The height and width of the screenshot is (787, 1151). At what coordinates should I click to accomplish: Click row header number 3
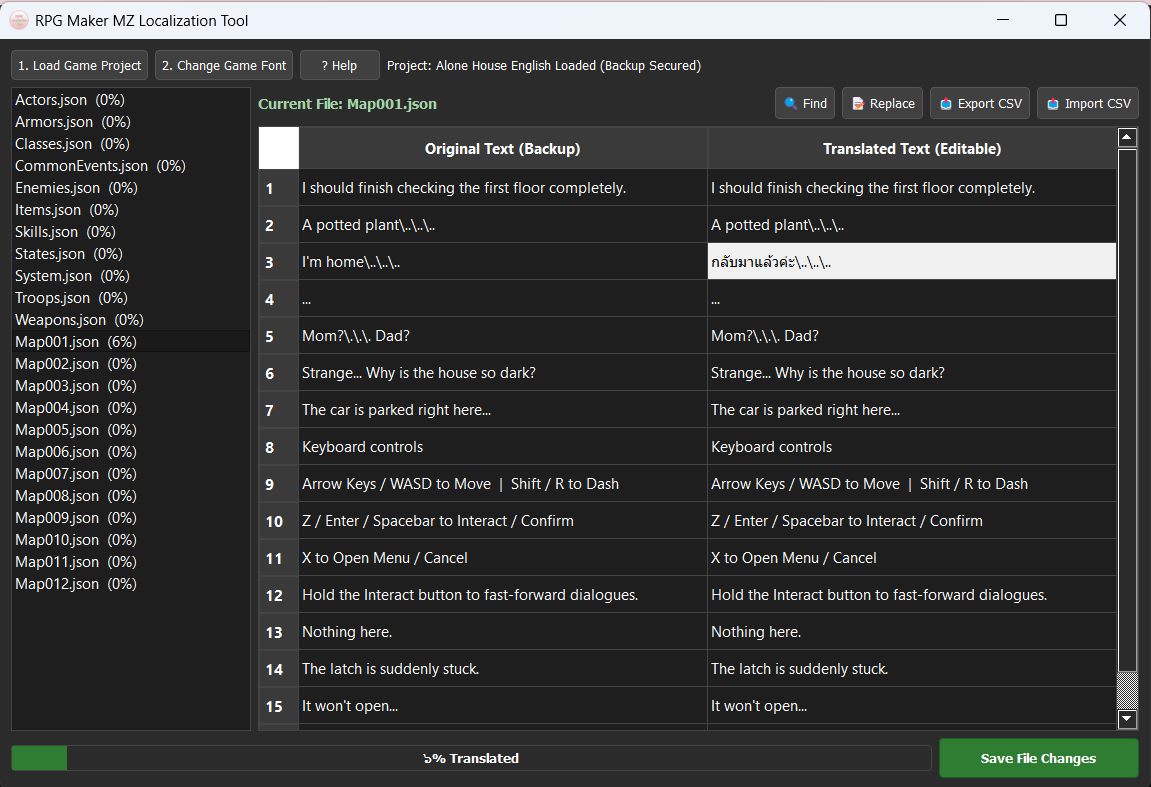(279, 262)
